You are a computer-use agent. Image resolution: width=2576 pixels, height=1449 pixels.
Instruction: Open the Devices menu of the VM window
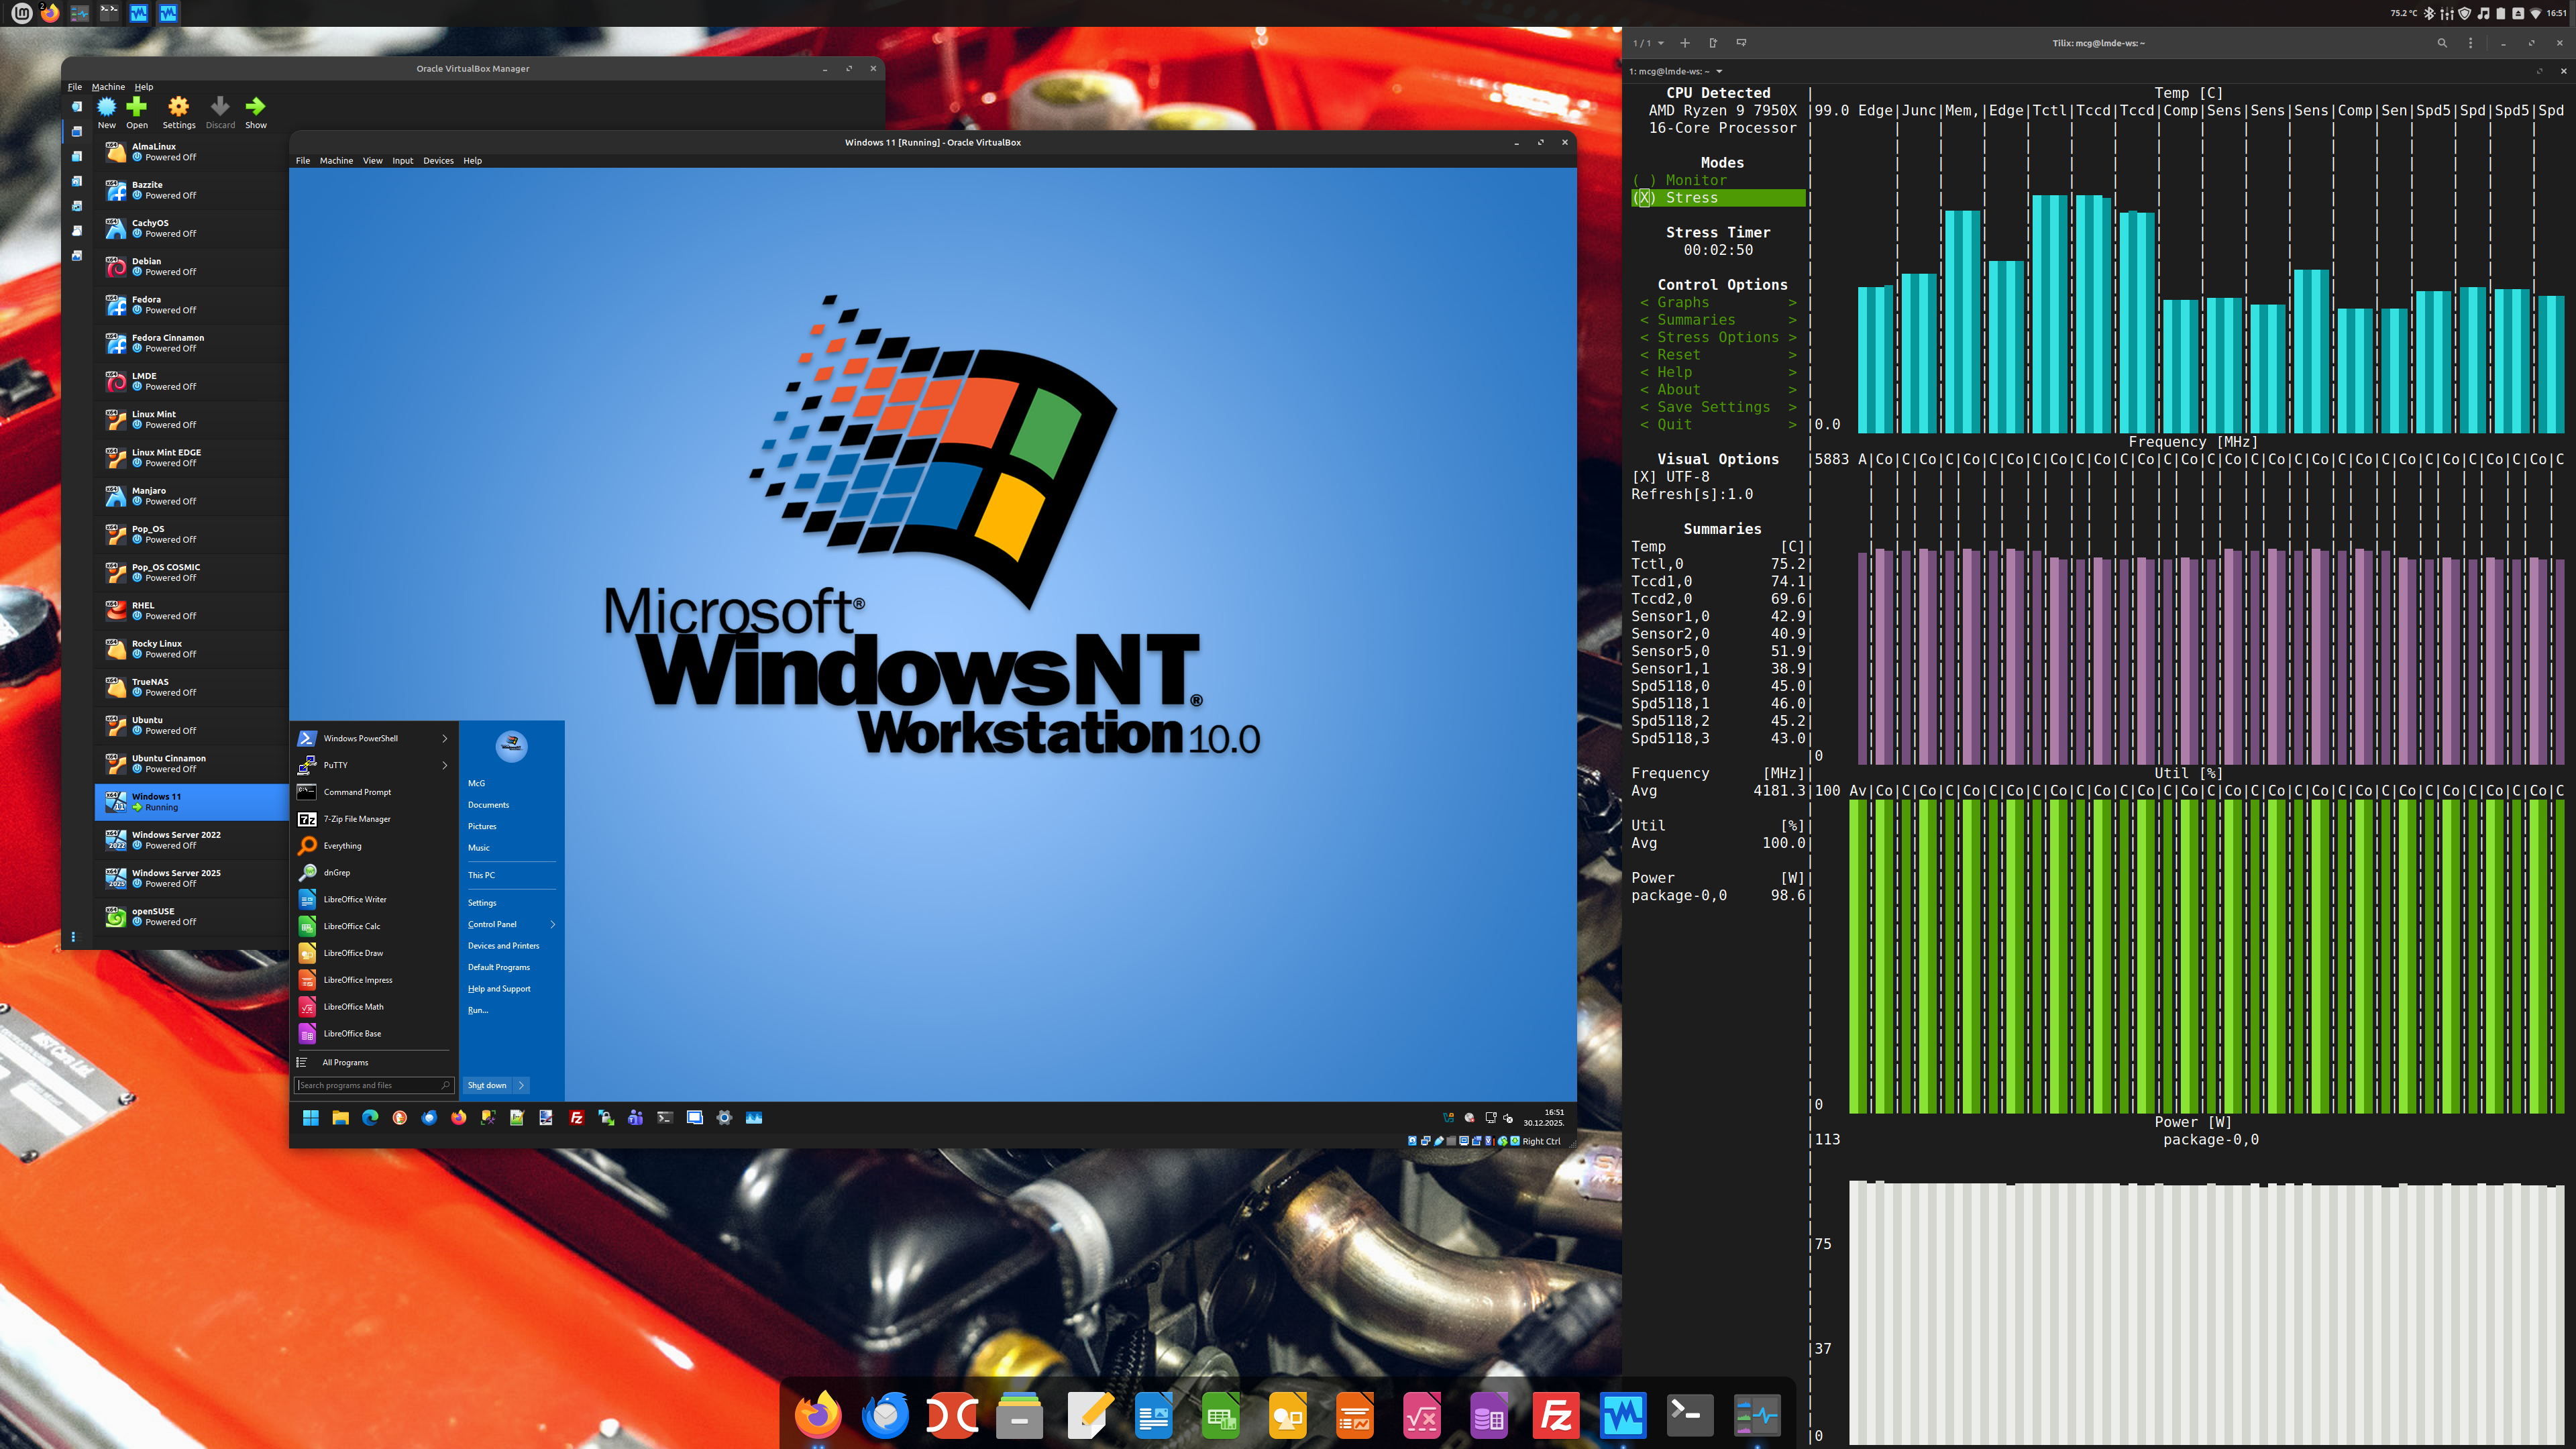pos(437,161)
